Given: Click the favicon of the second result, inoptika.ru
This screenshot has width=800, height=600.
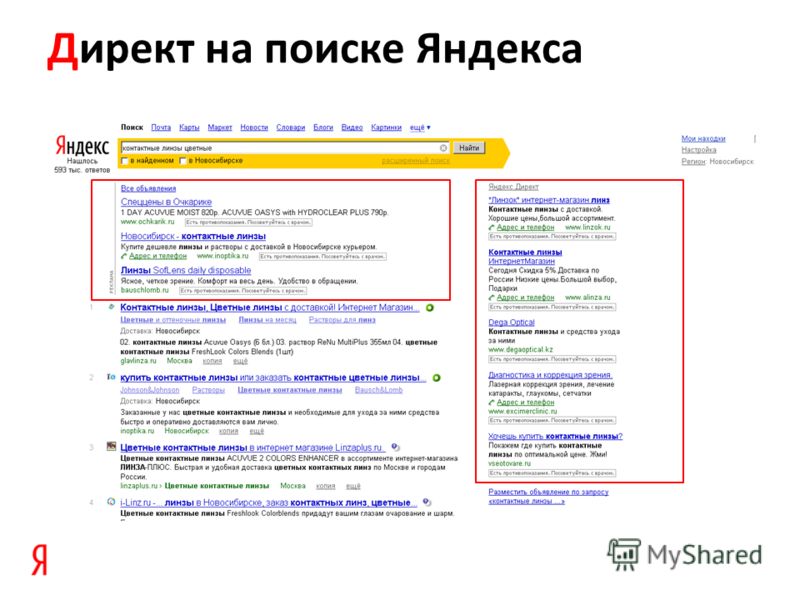Looking at the screenshot, I should click(111, 377).
